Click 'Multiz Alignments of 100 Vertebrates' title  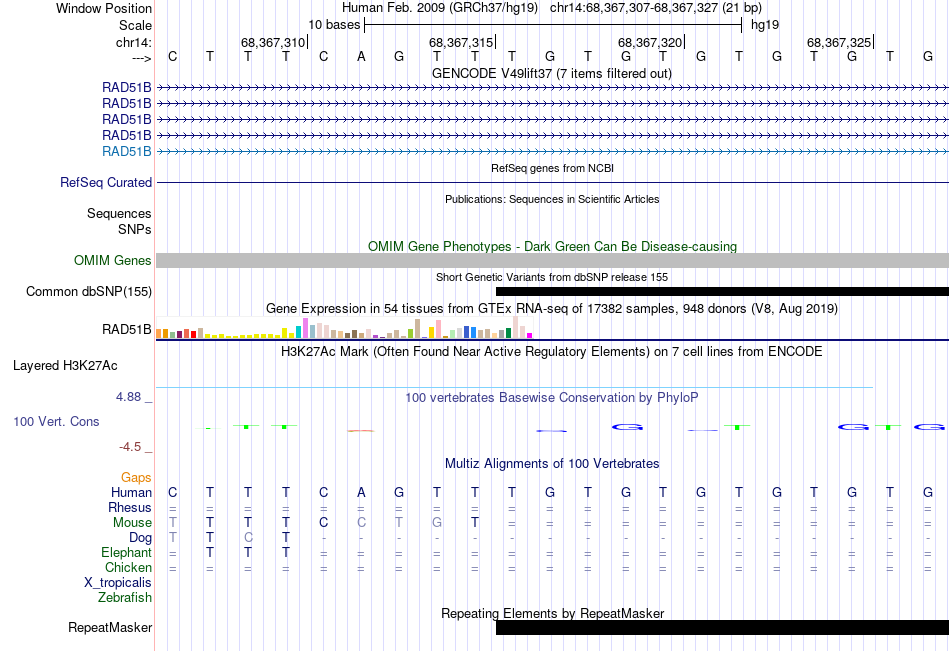(x=552, y=464)
